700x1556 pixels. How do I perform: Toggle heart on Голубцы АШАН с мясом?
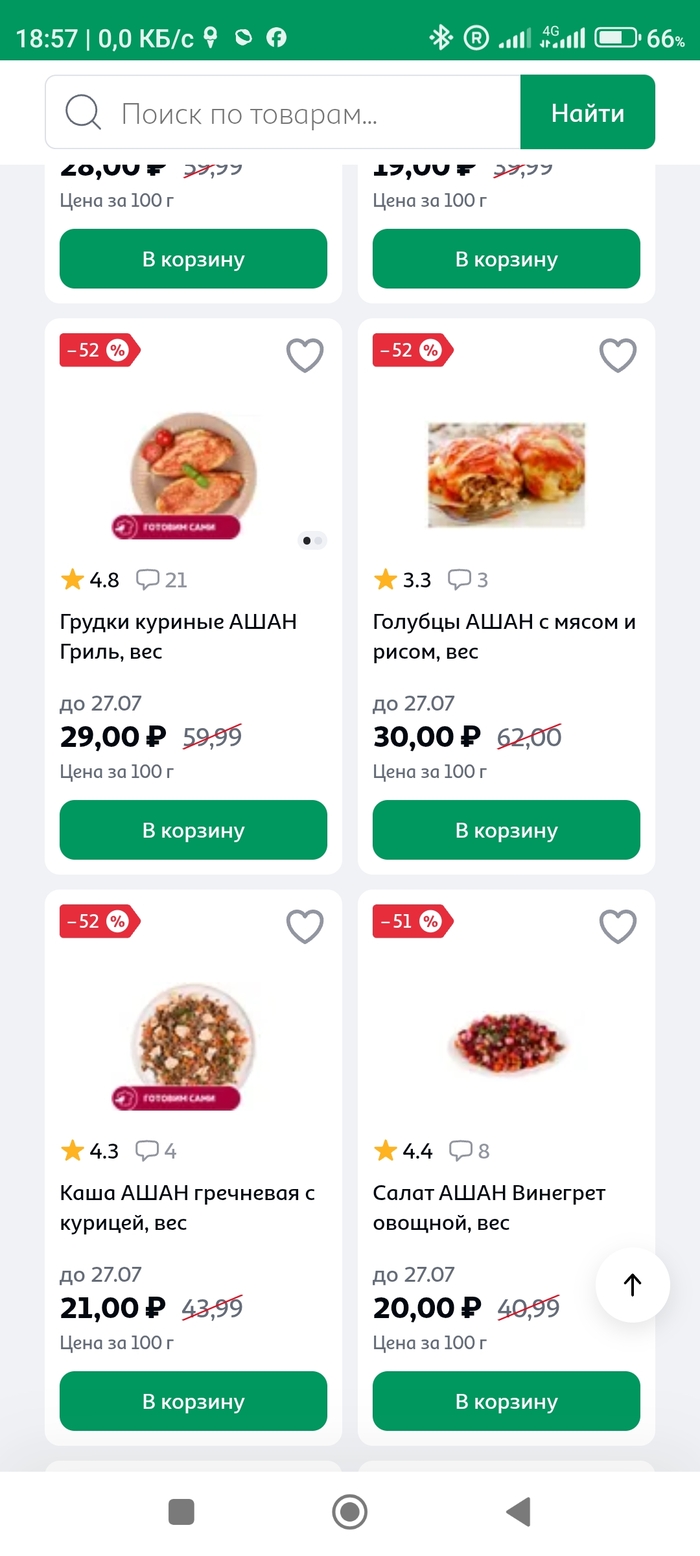(617, 355)
